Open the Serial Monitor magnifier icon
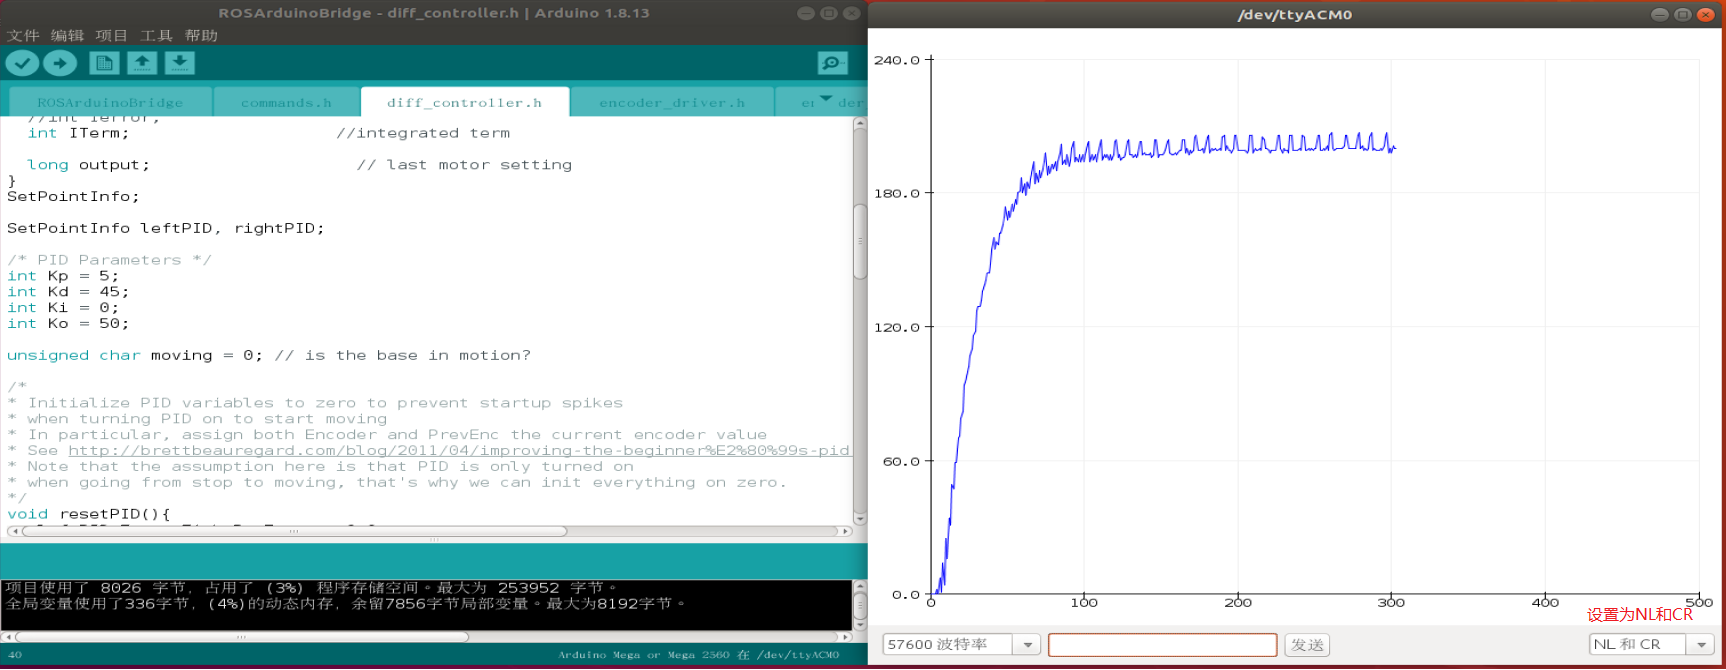Viewport: 1726px width, 670px height. tap(832, 63)
